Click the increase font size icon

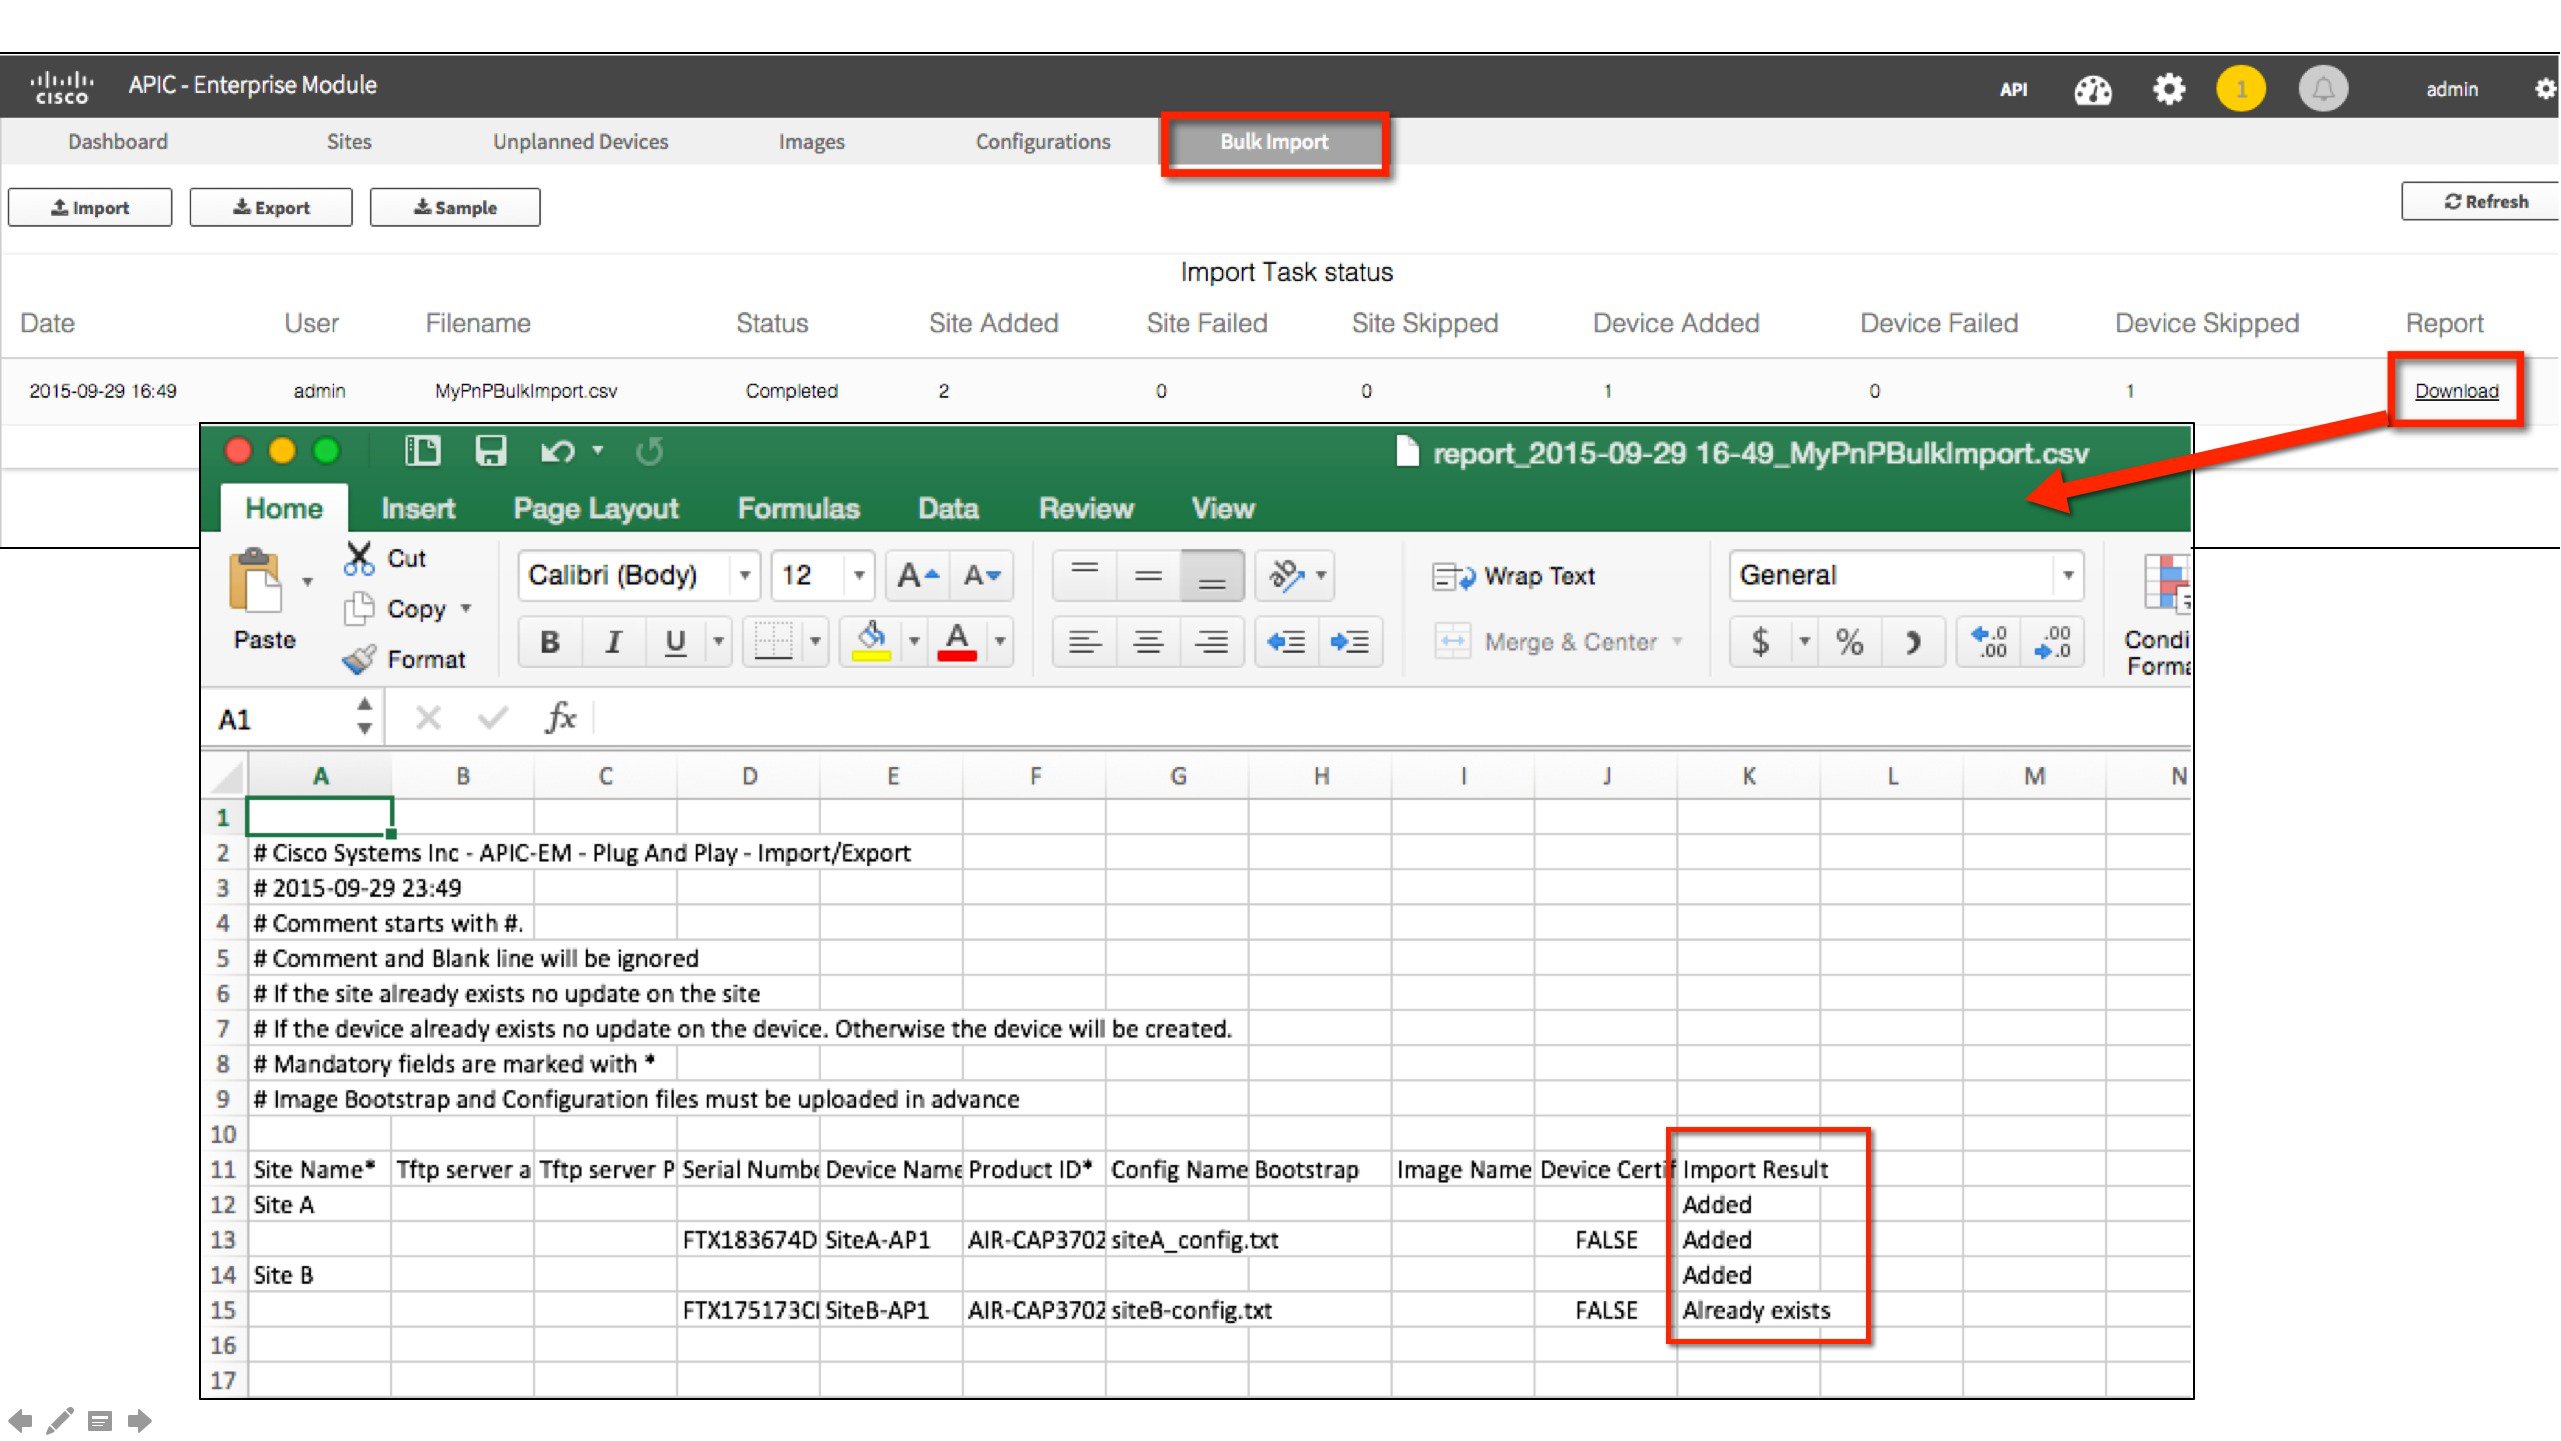(x=918, y=575)
